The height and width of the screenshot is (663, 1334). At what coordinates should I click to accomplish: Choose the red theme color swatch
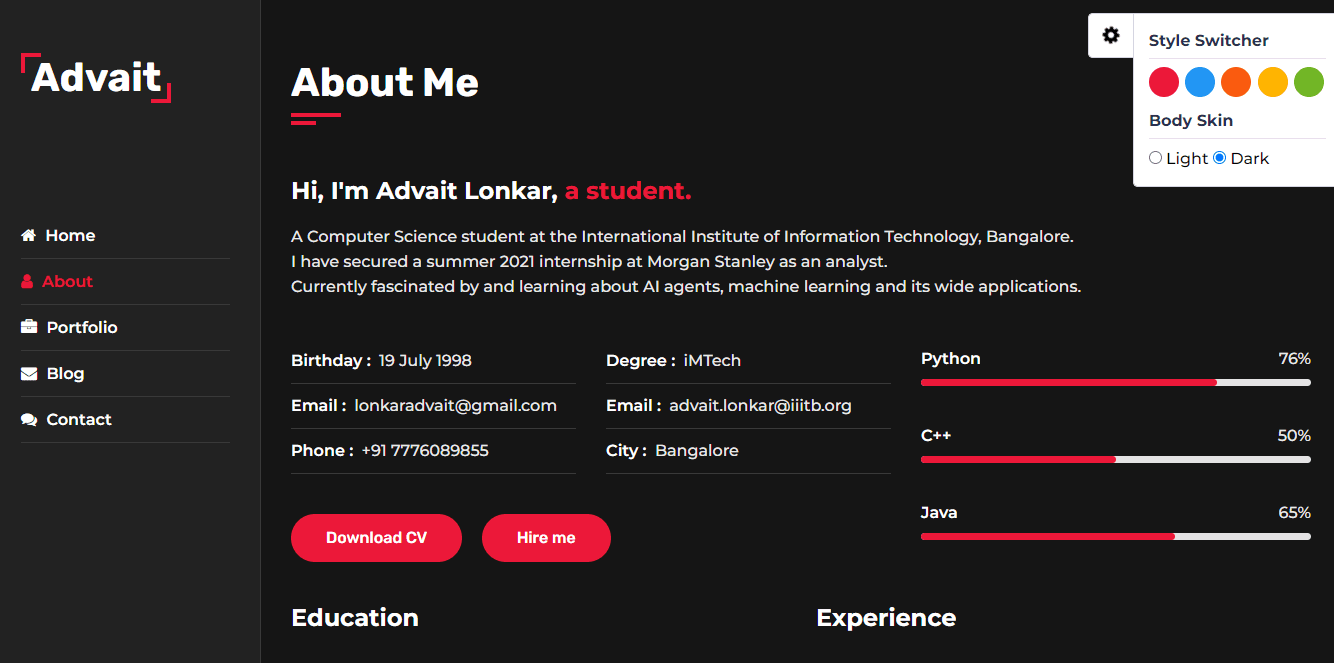click(x=1164, y=82)
